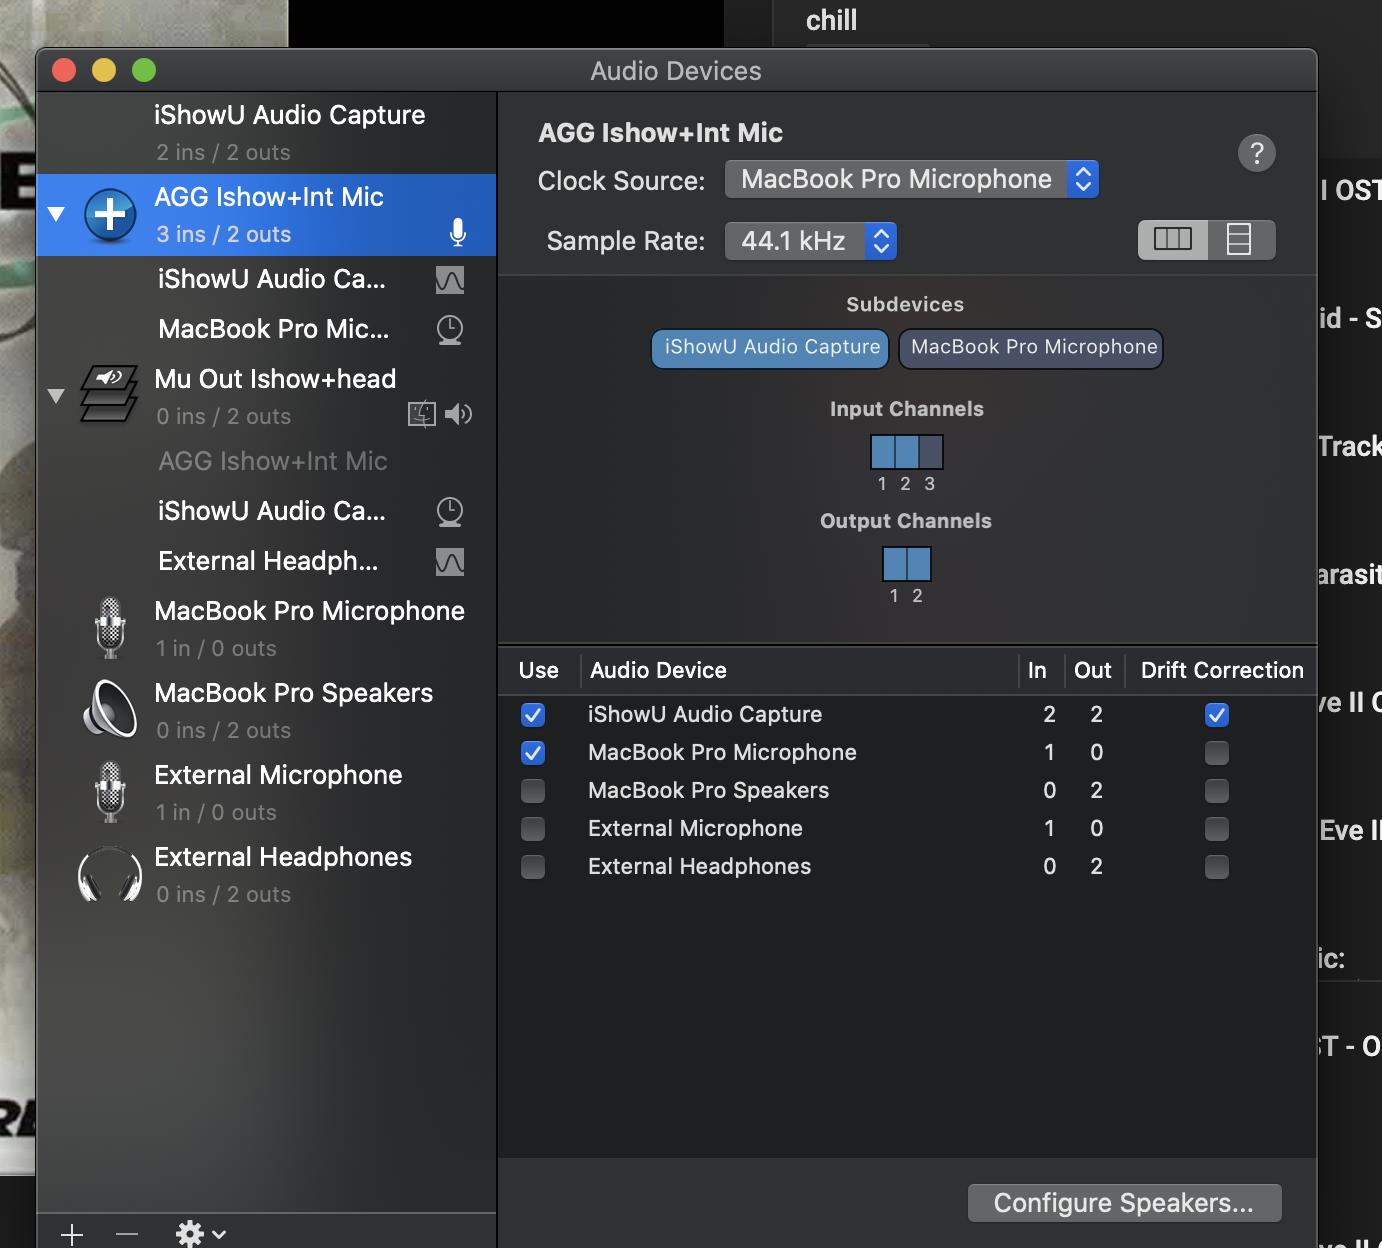
Task: Click output channel 2 block
Action: [919, 564]
